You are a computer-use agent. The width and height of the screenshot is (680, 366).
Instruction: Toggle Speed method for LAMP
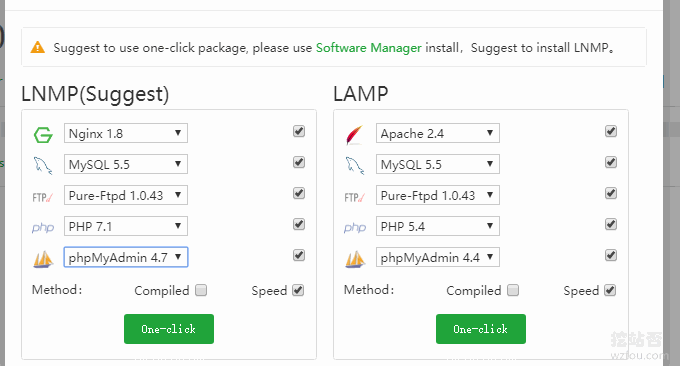pyautogui.click(x=610, y=290)
